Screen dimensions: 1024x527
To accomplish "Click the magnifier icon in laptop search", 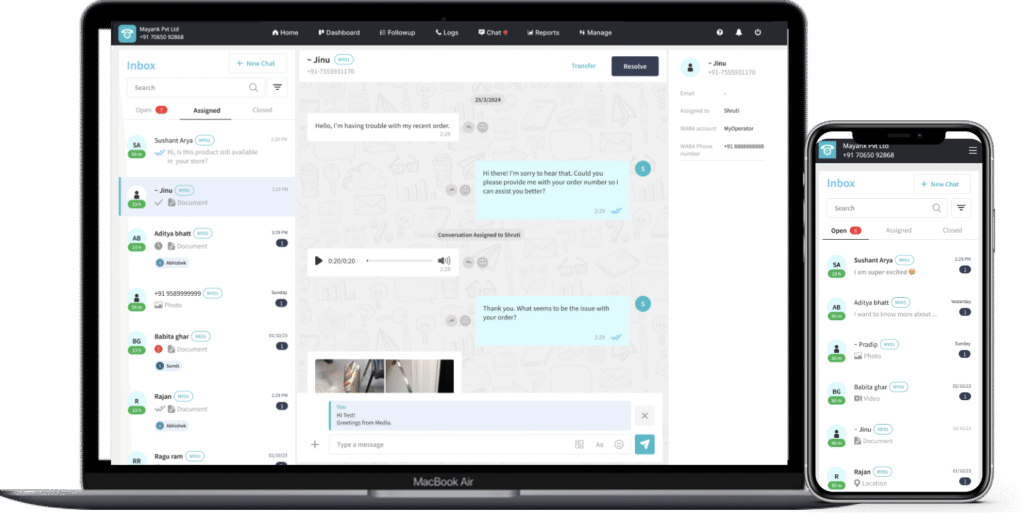I will tap(253, 88).
